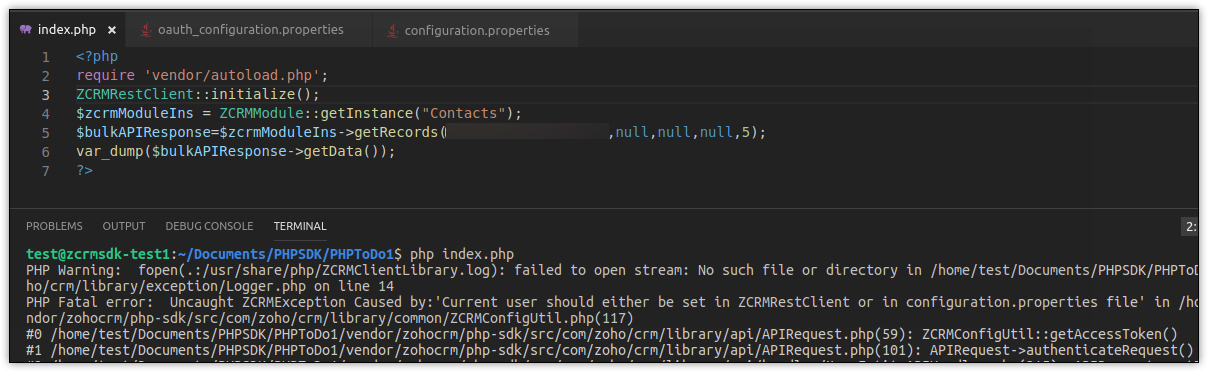This screenshot has width=1208, height=372.
Task: Click line number 5 in the gutter
Action: click(45, 132)
